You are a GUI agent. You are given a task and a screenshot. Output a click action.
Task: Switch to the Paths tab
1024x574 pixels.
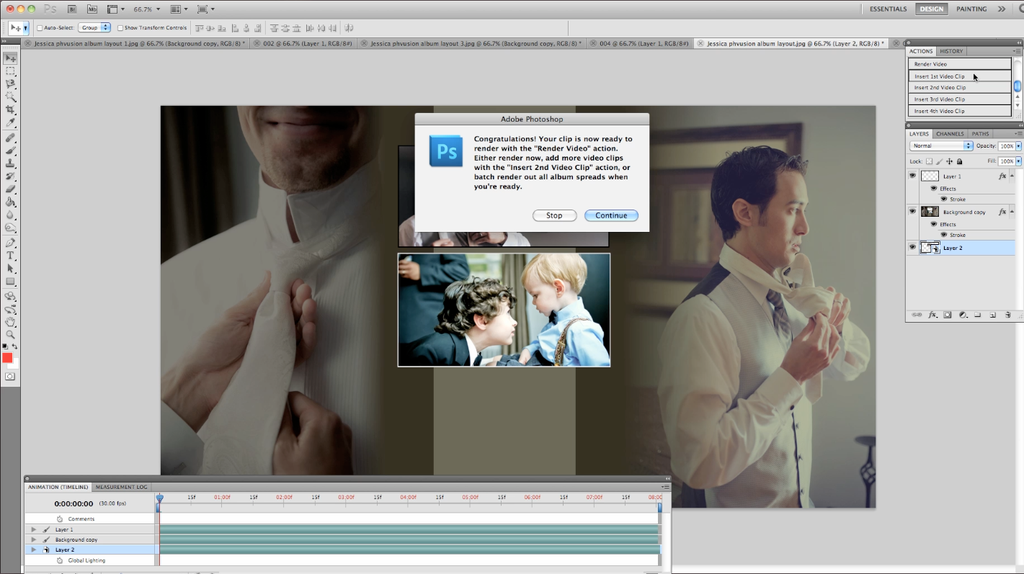(x=980, y=133)
